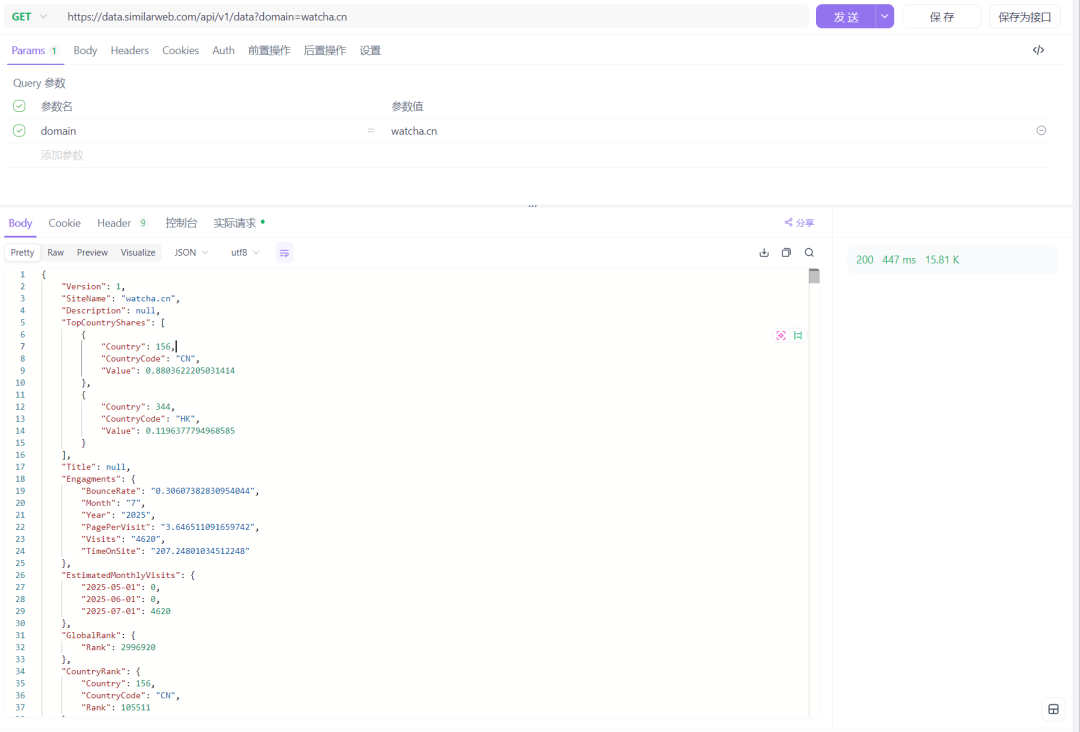Switch response view to Raw
This screenshot has width=1080, height=732.
click(55, 253)
